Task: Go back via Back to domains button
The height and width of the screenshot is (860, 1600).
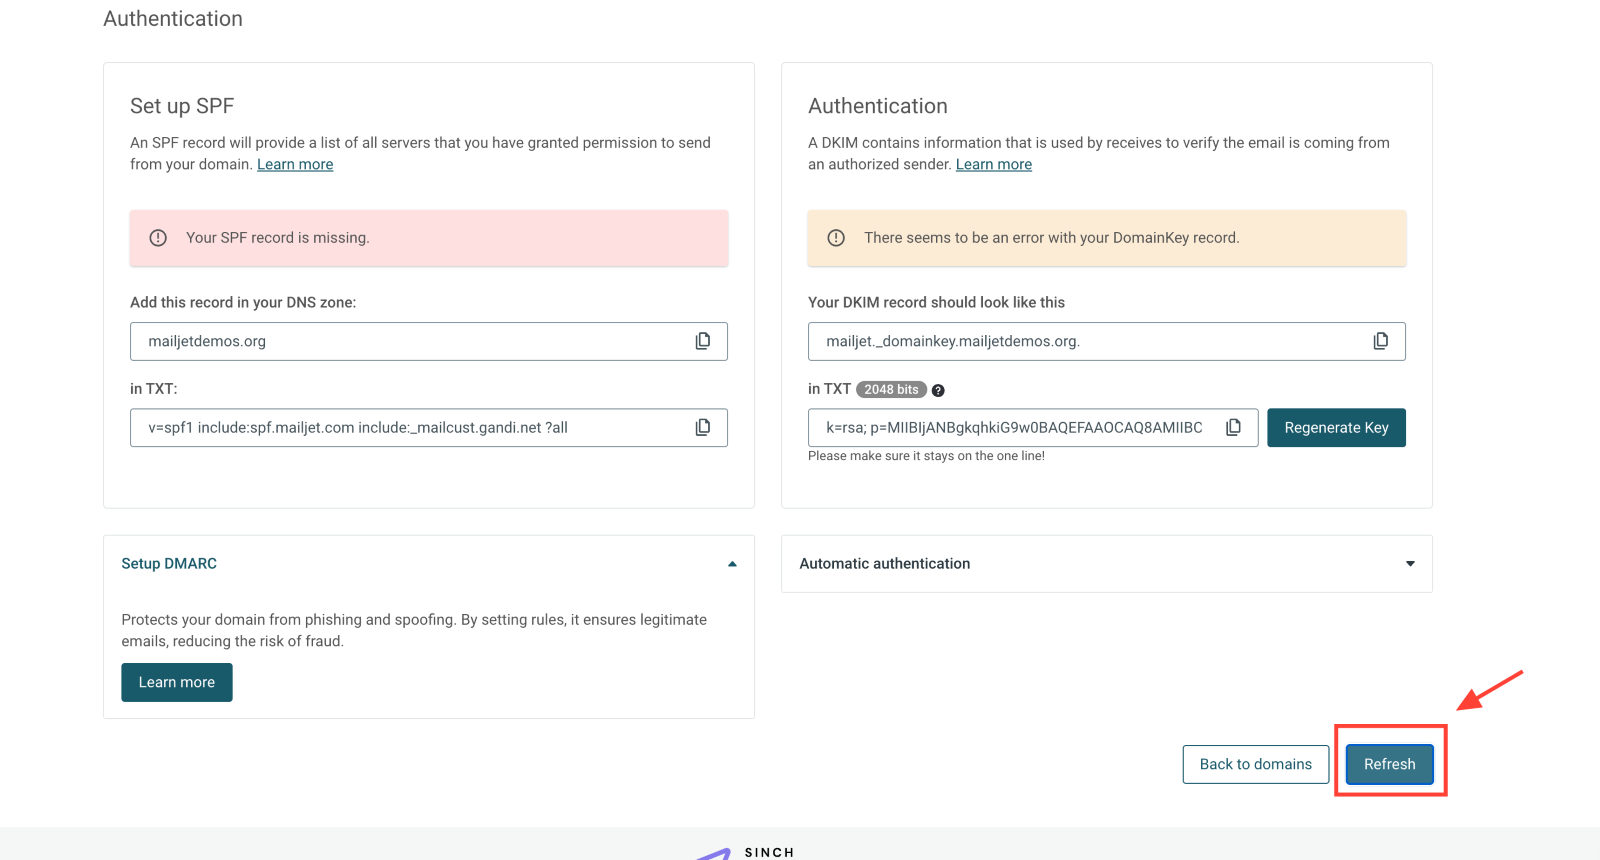Action: [1256, 764]
